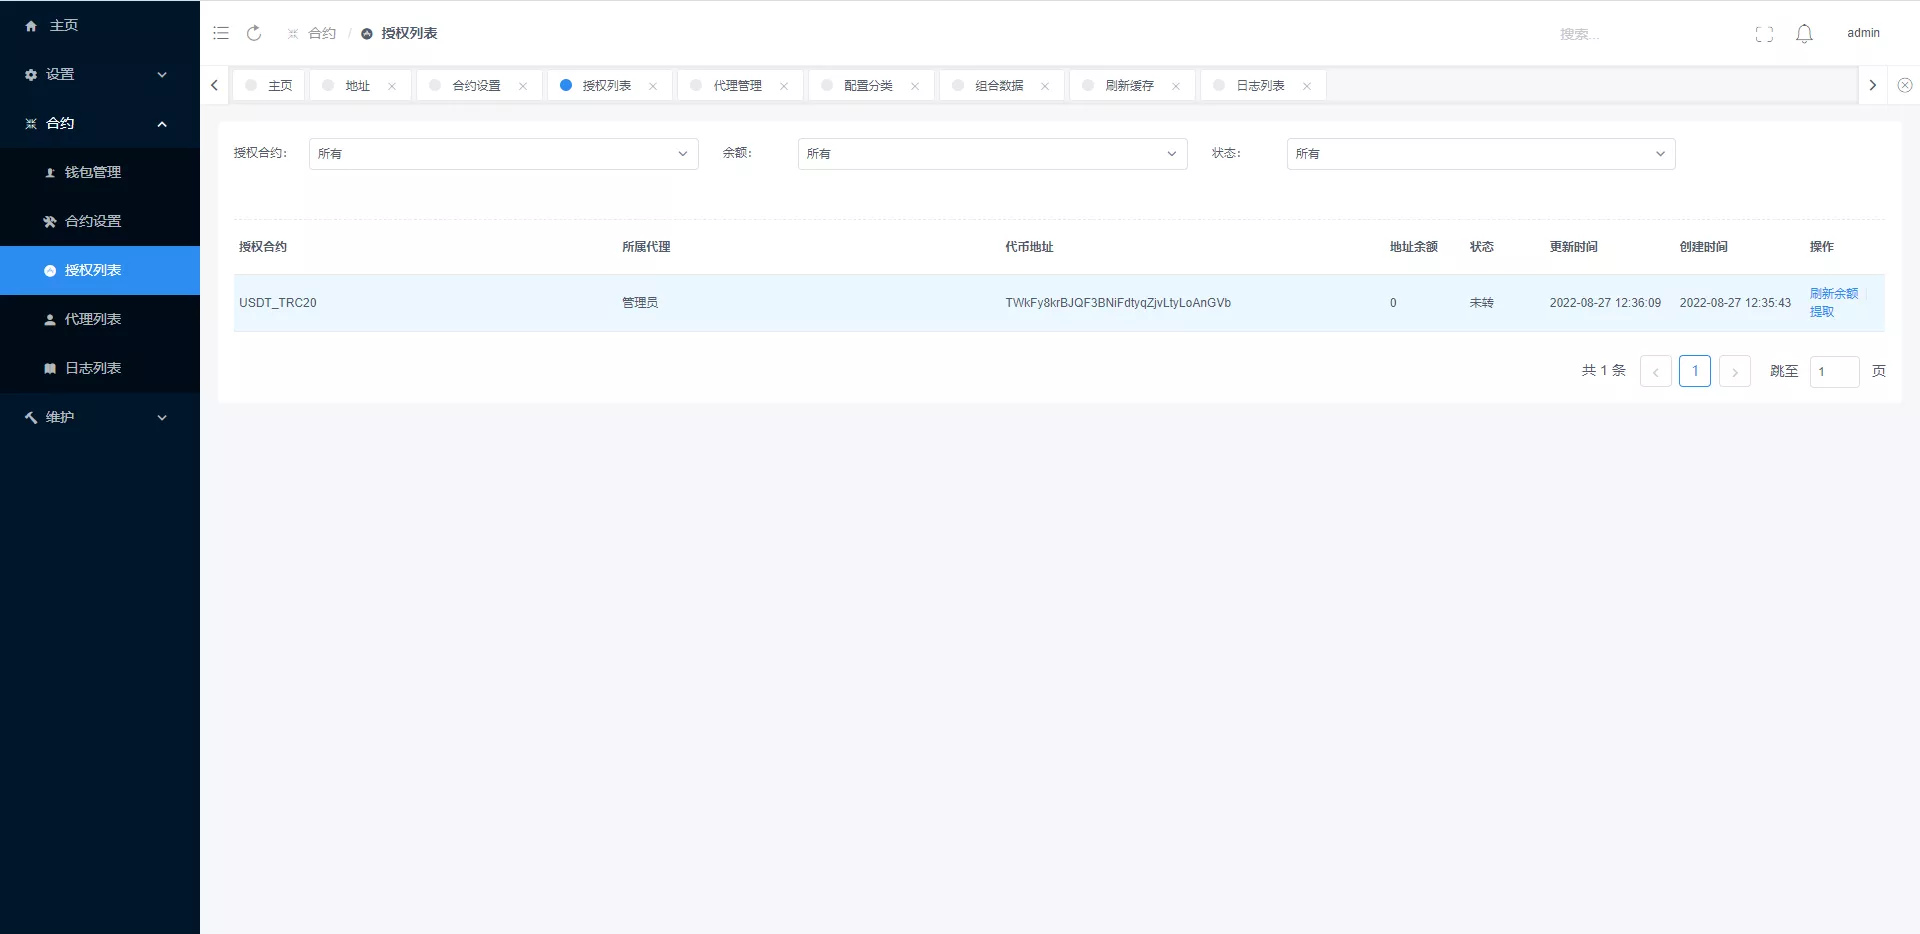Image resolution: width=1920 pixels, height=934 pixels.
Task: Switch to the 日志列表 tab
Action: tap(1260, 86)
